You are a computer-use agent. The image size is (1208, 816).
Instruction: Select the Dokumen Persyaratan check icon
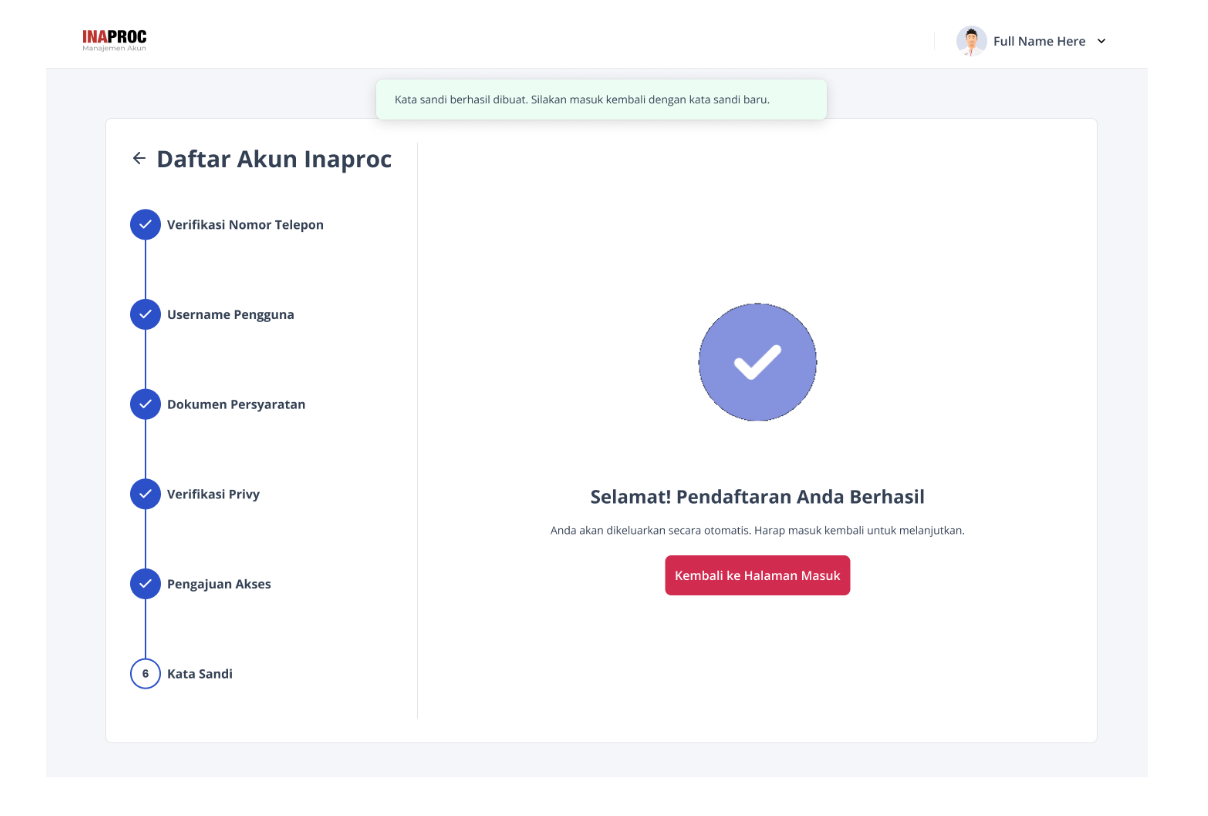[x=145, y=404]
